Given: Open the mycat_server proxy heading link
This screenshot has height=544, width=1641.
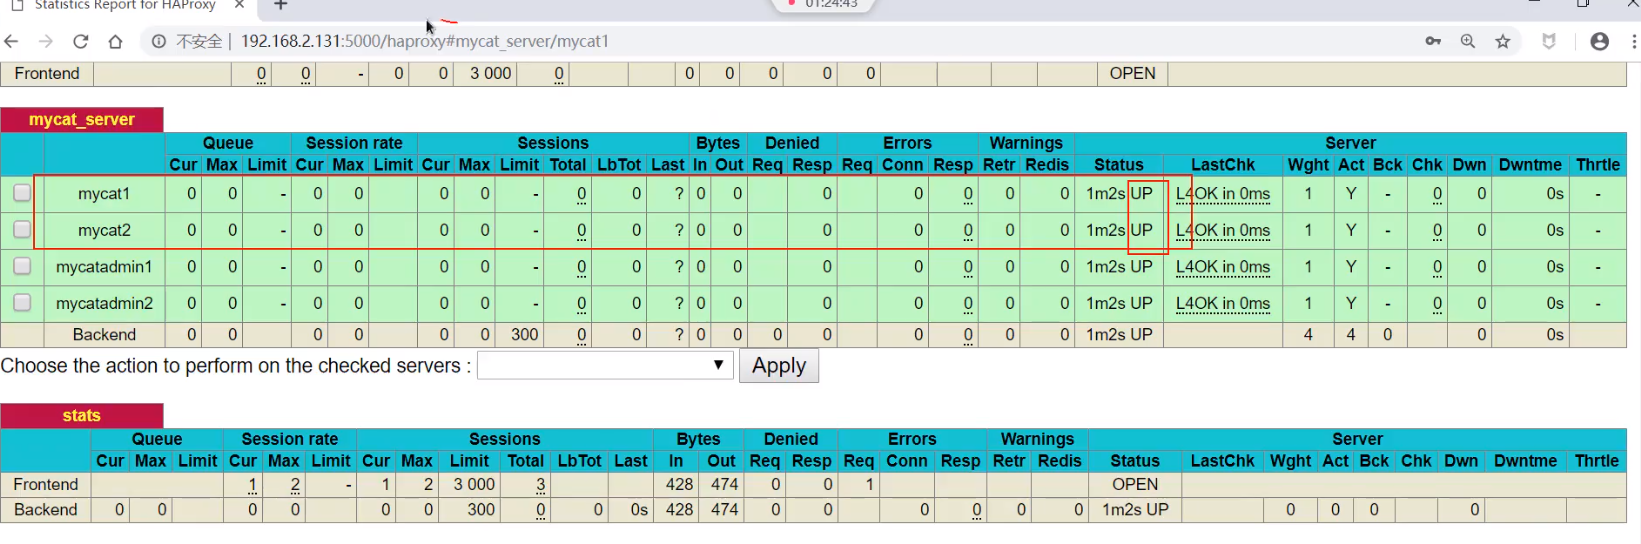Looking at the screenshot, I should tap(82, 119).
